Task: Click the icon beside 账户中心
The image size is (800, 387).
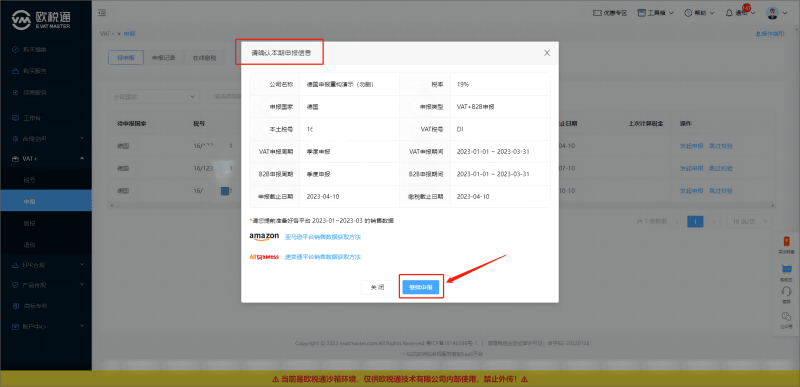Action: pyautogui.click(x=15, y=326)
